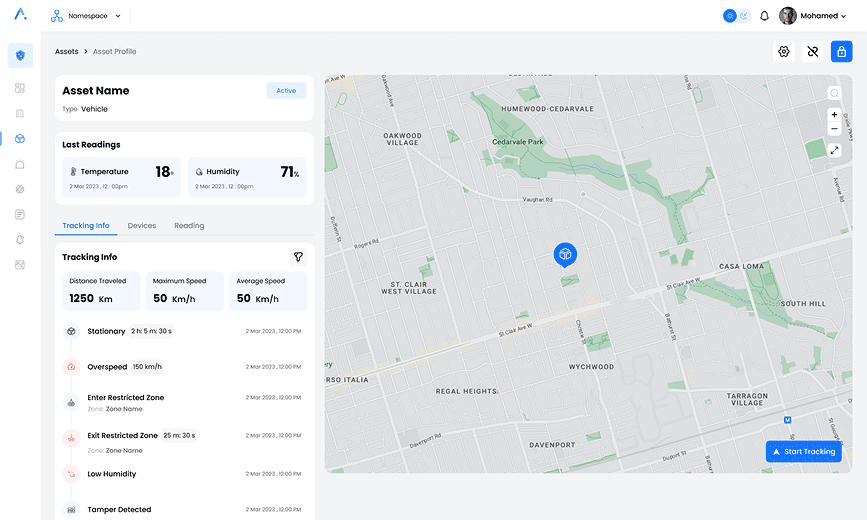
Task: Expand the map to fullscreen
Action: pos(834,150)
